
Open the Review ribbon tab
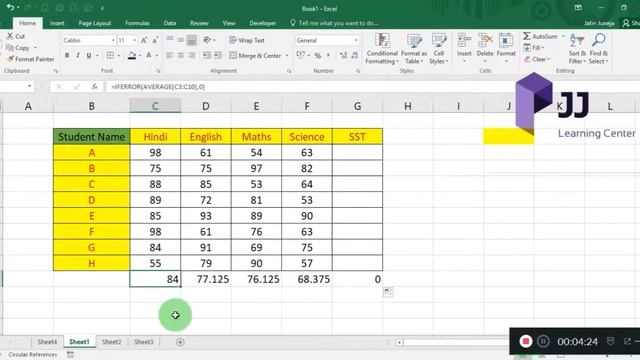click(199, 23)
